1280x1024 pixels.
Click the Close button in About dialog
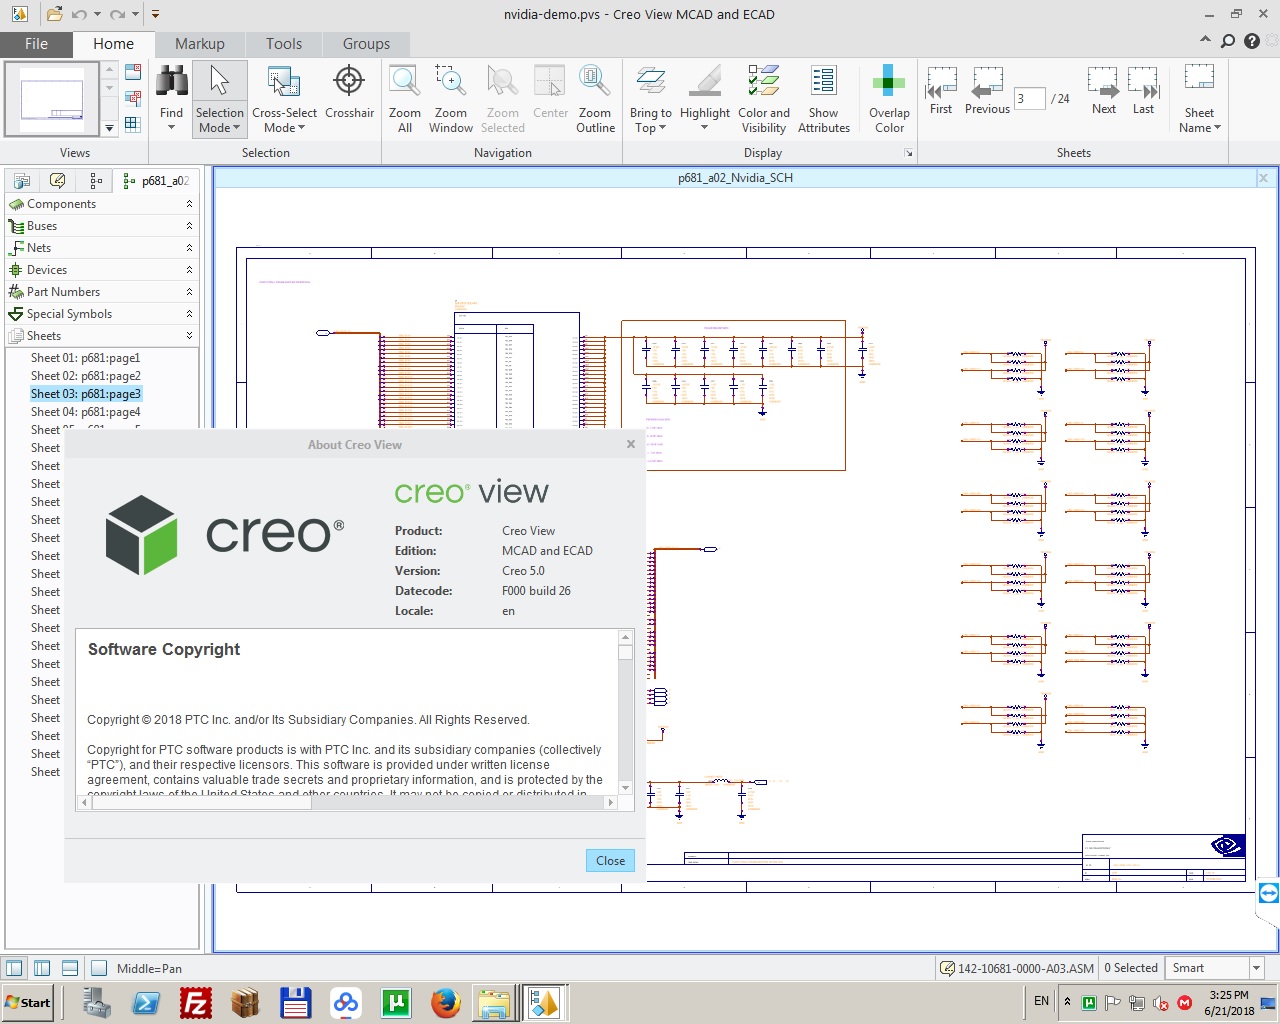tap(610, 860)
